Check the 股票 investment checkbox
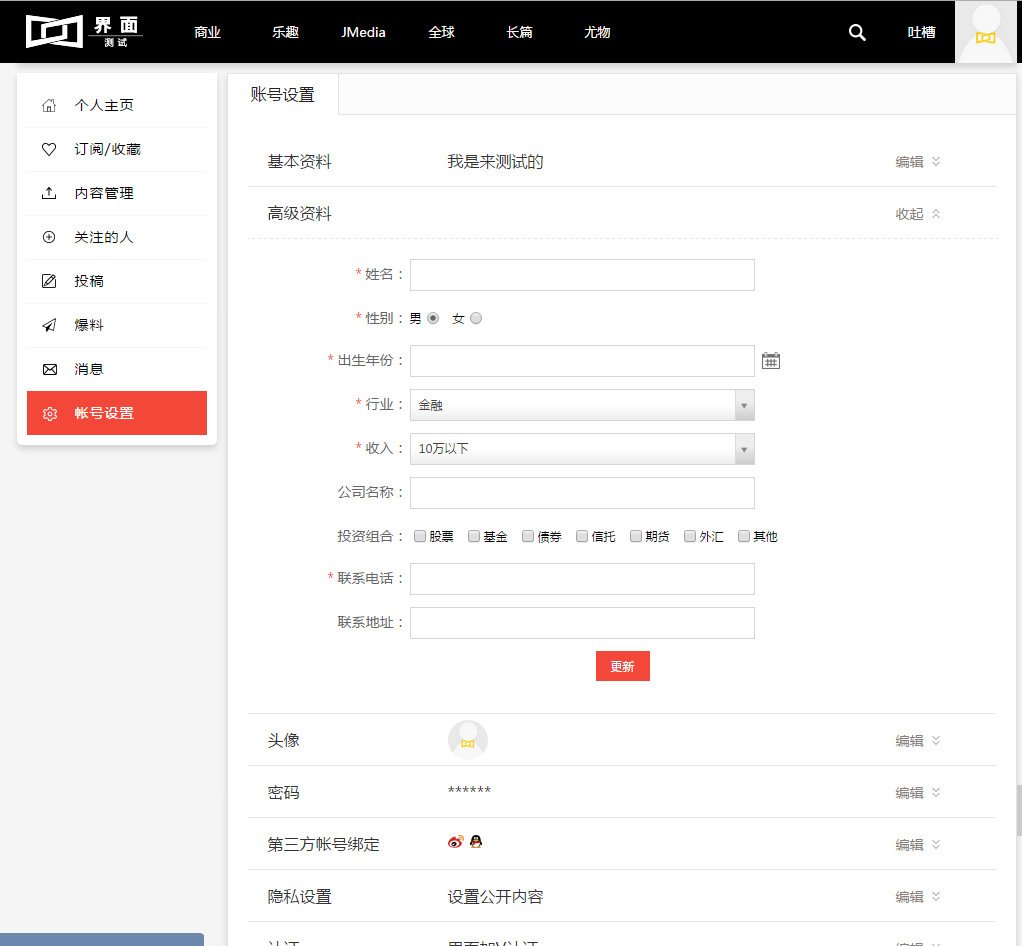The image size is (1022, 946). click(x=420, y=536)
